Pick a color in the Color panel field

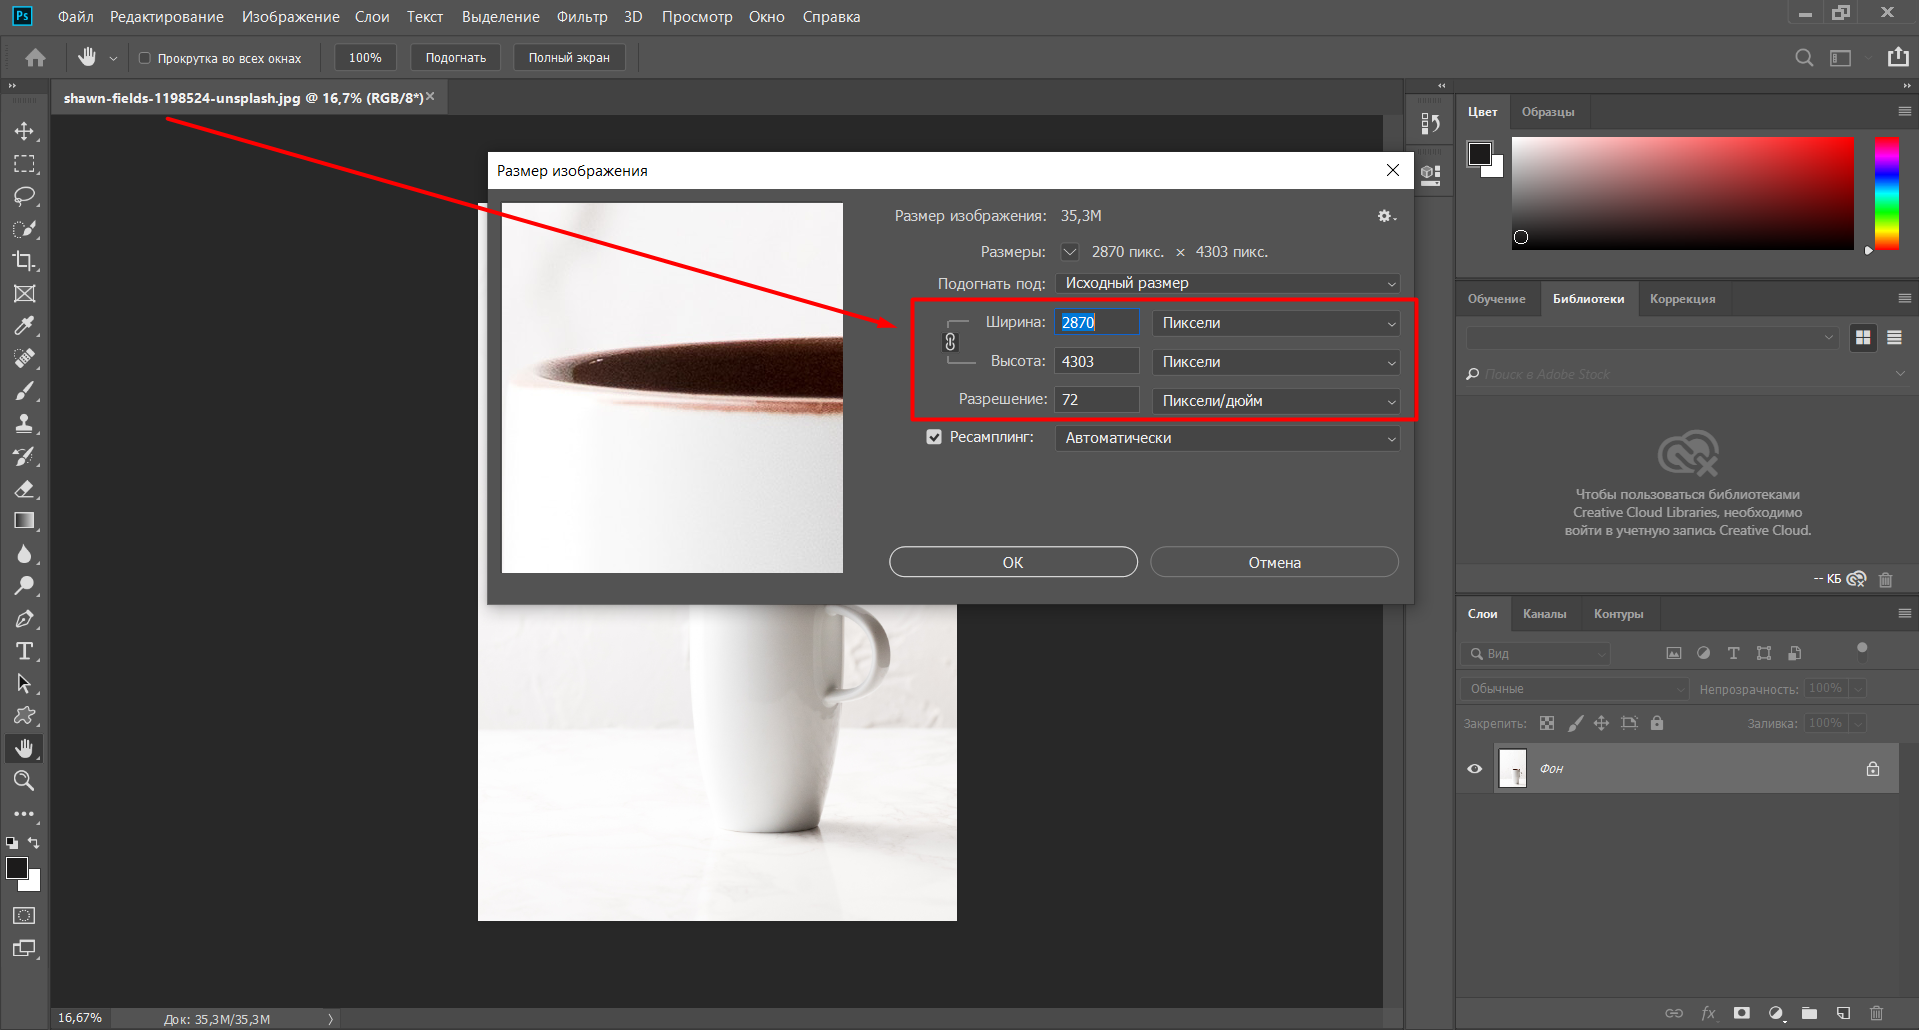(x=1682, y=194)
